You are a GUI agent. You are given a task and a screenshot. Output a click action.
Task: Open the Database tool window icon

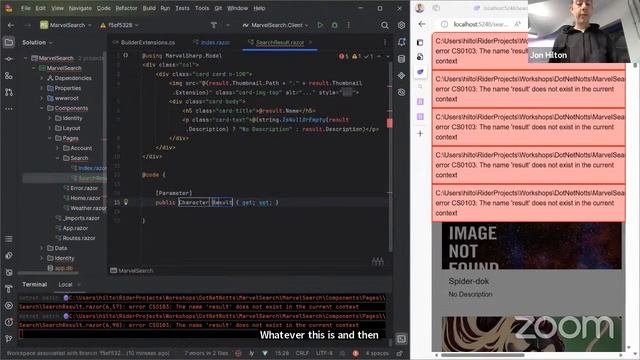[x=401, y=59]
